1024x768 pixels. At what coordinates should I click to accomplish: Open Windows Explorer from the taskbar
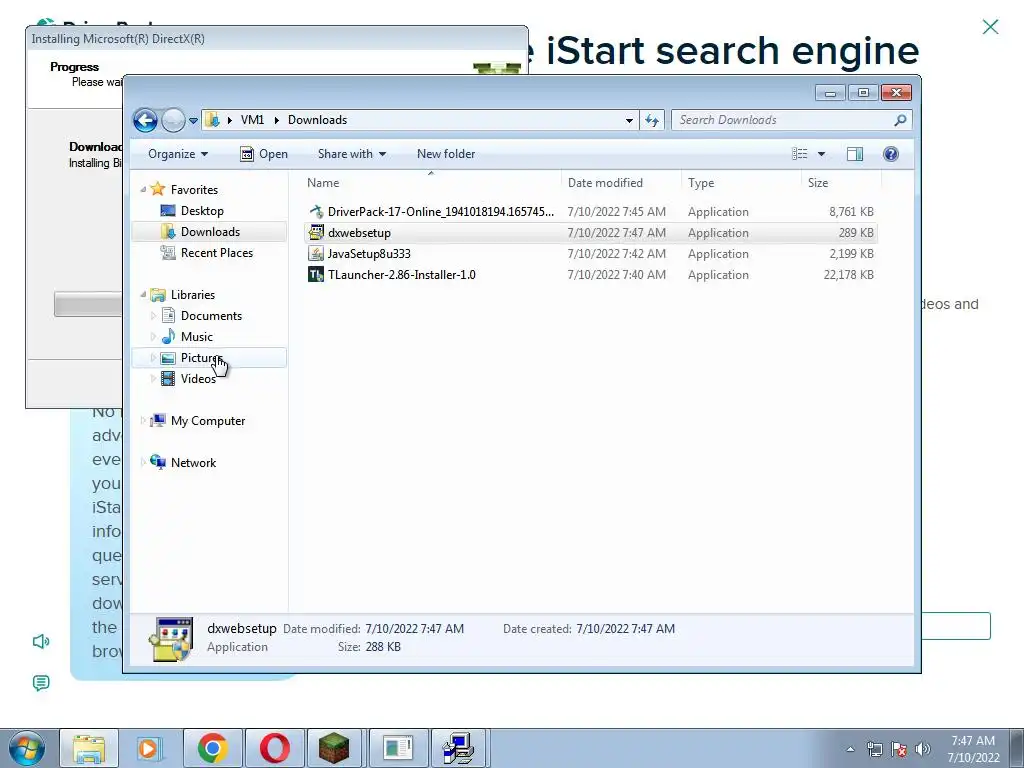click(x=89, y=748)
